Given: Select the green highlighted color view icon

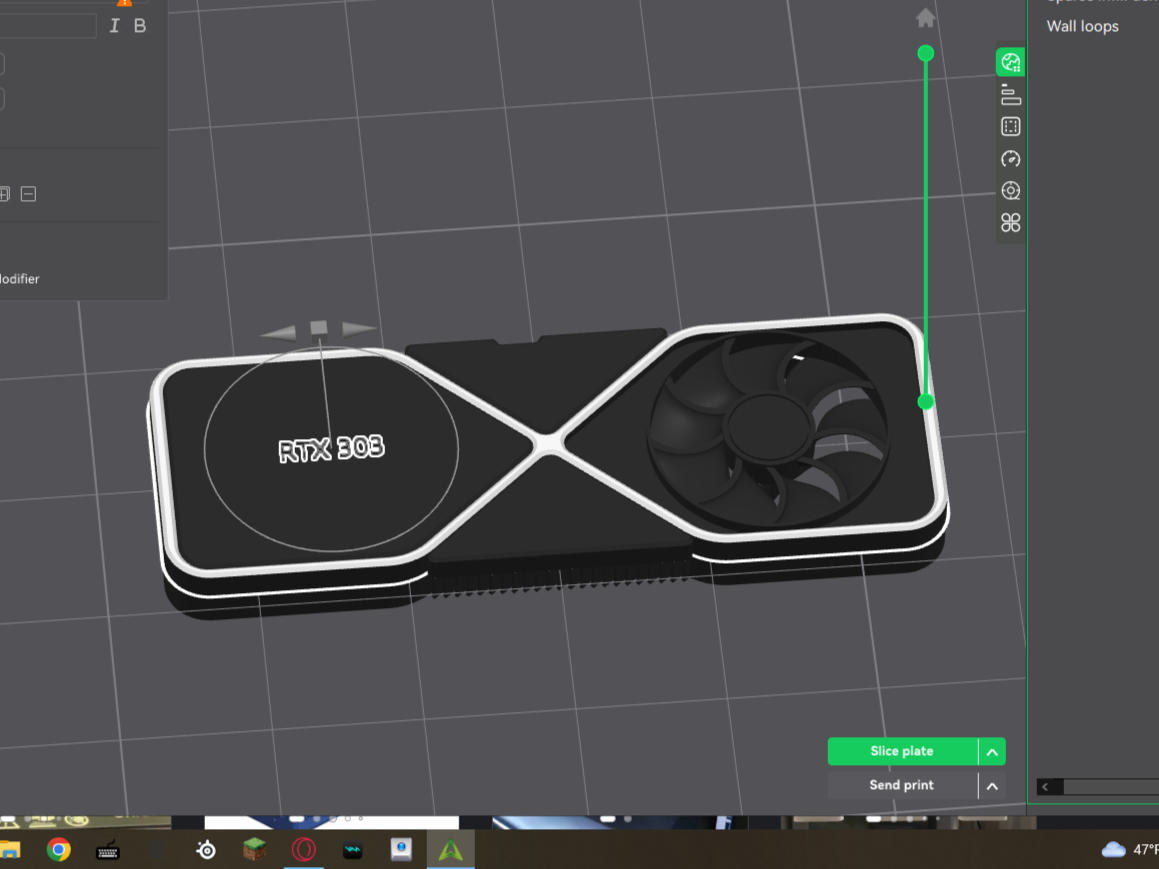Looking at the screenshot, I should pos(1010,62).
